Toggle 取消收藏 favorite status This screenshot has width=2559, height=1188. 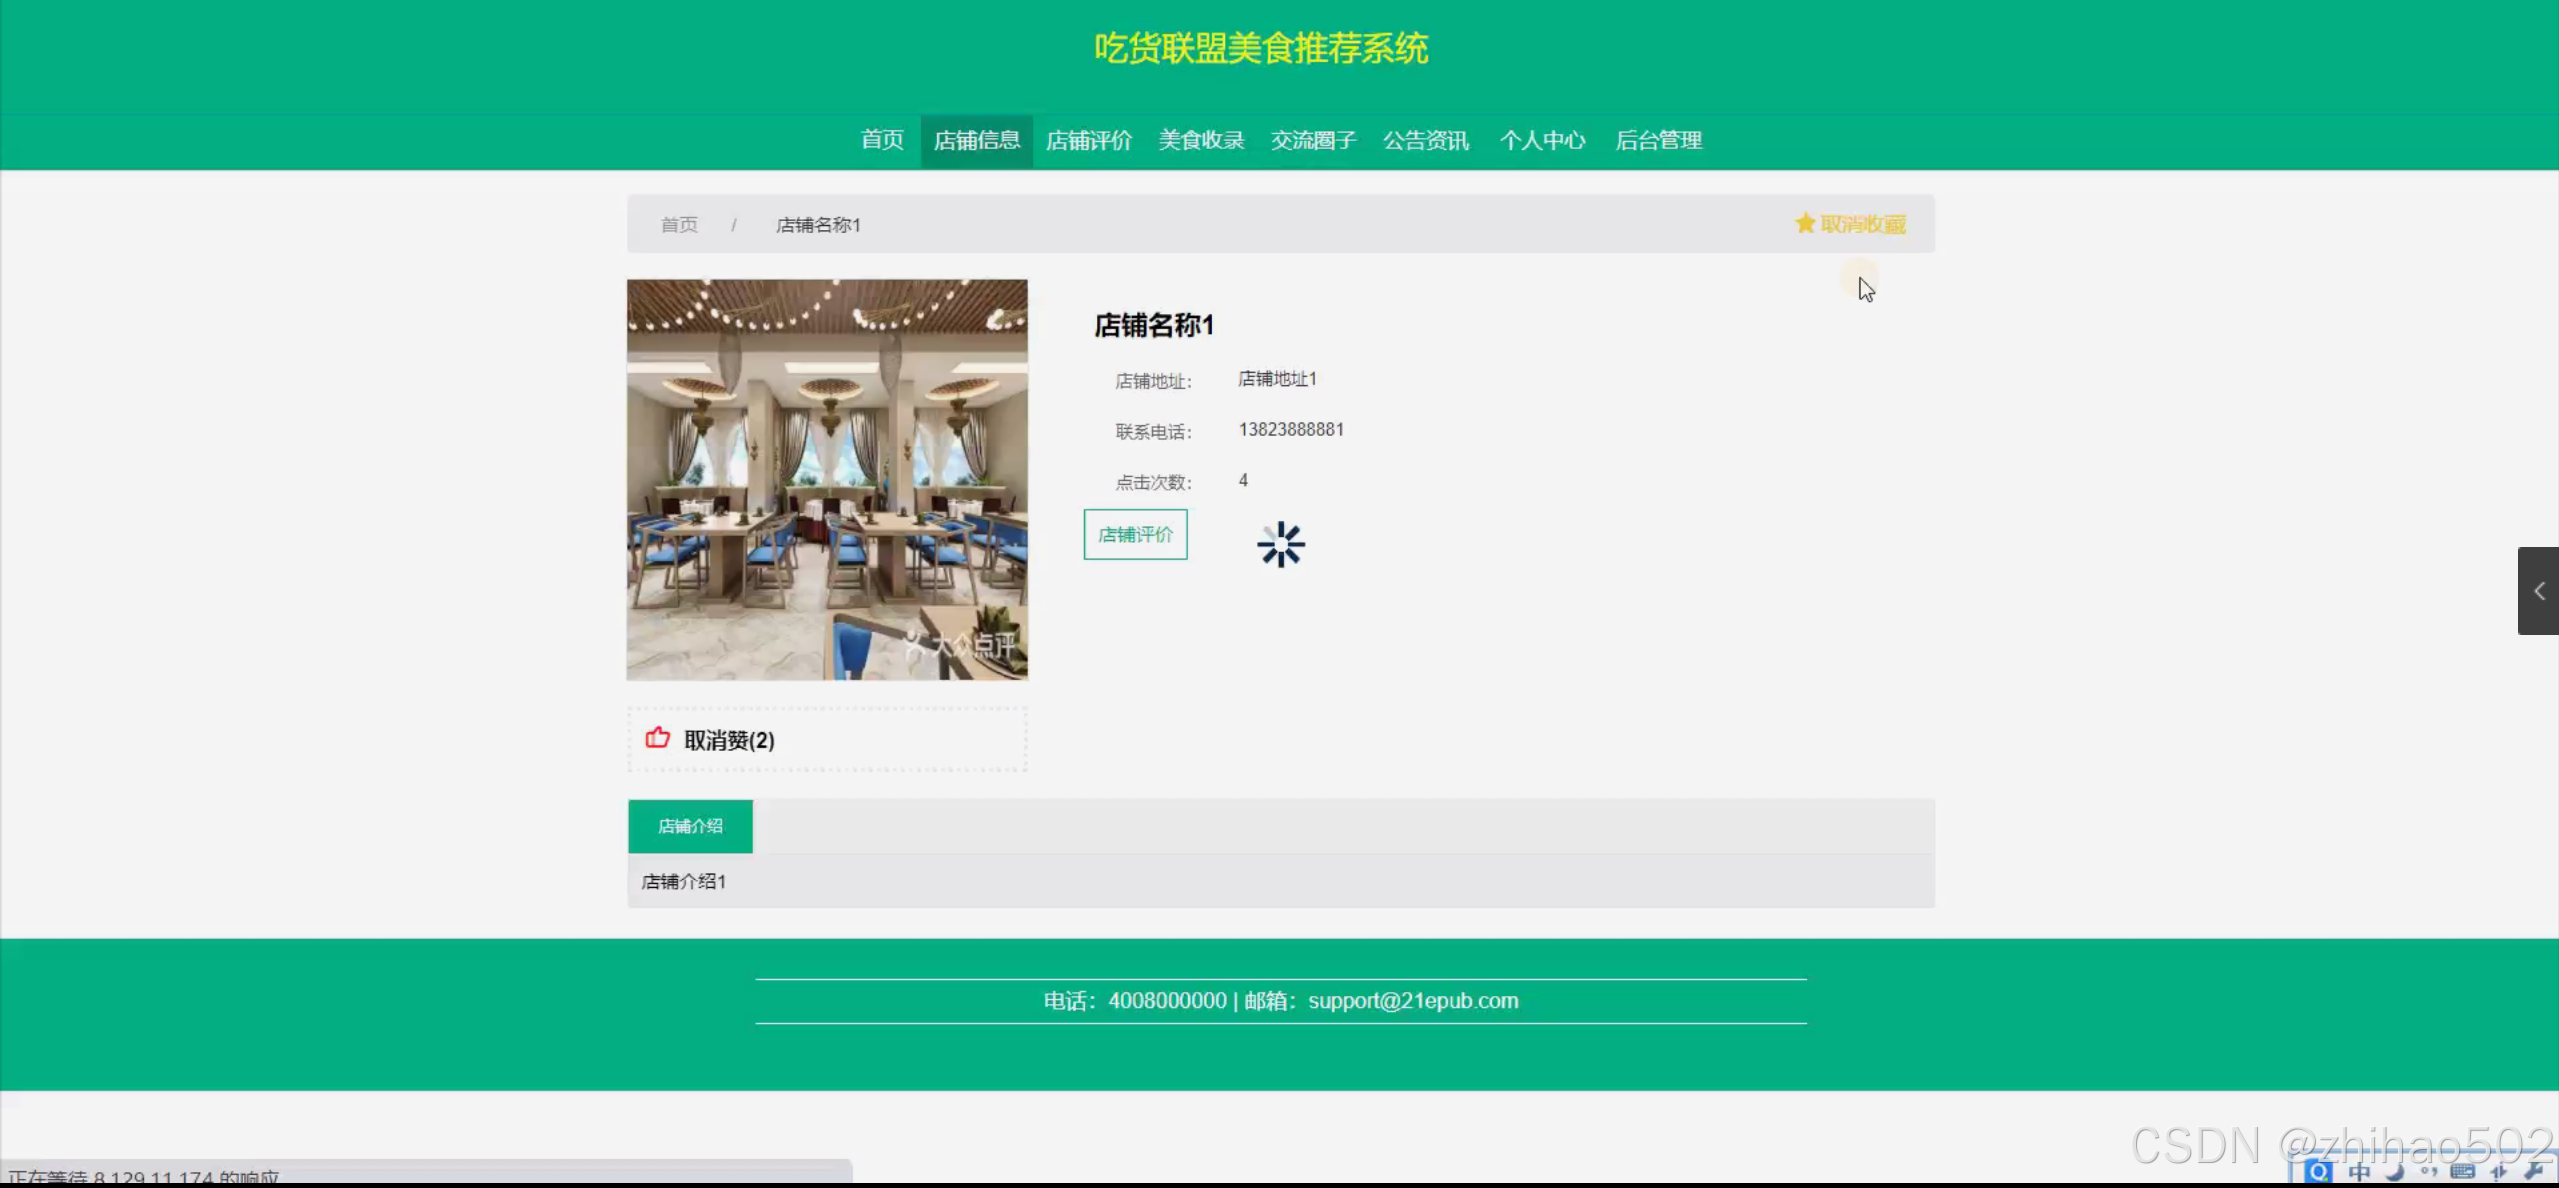tap(1862, 224)
